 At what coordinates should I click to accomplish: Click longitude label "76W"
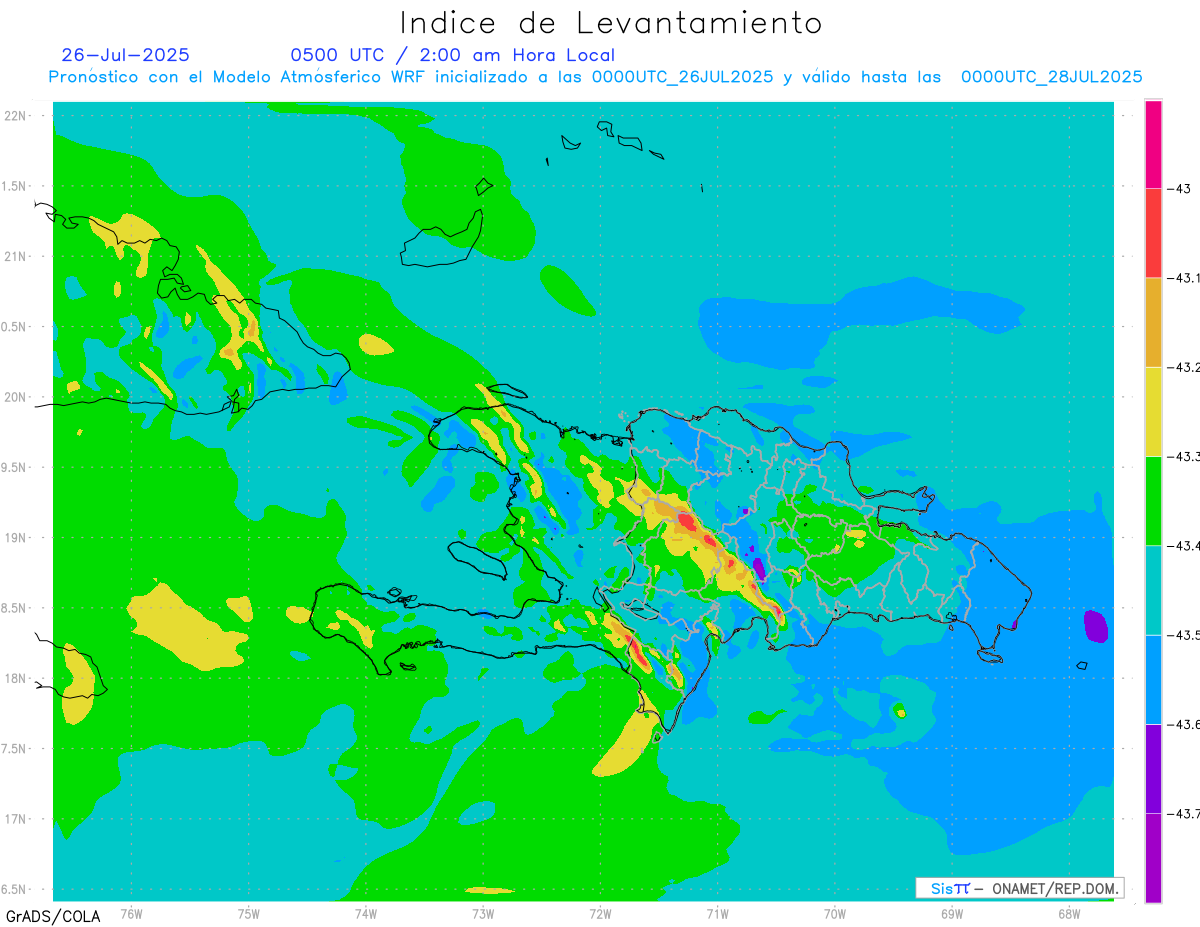[131, 913]
